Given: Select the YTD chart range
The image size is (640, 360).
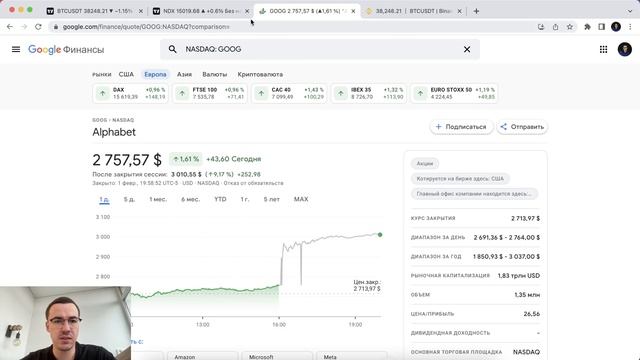Looking at the screenshot, I should pos(220,199).
